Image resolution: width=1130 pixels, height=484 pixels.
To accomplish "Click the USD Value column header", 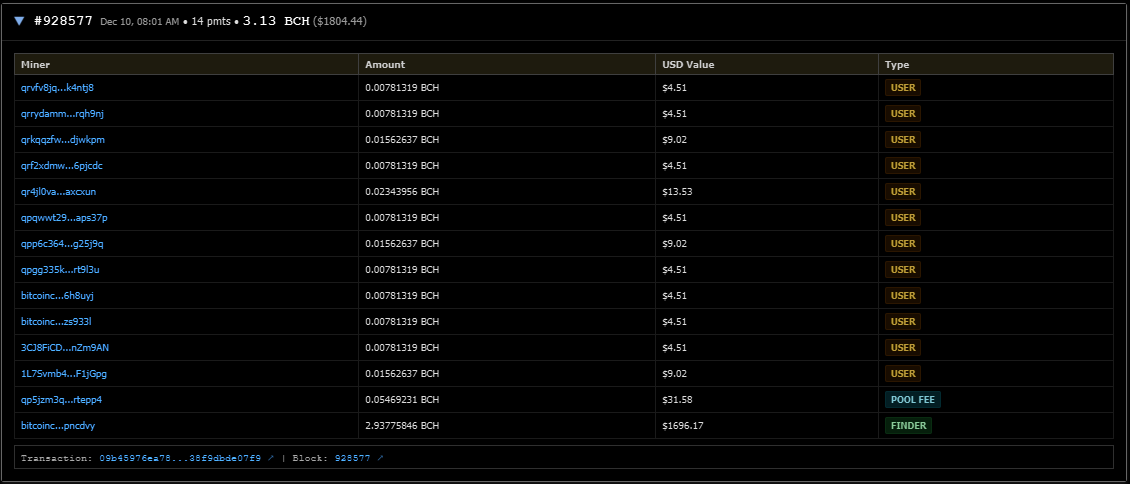I will click(767, 65).
